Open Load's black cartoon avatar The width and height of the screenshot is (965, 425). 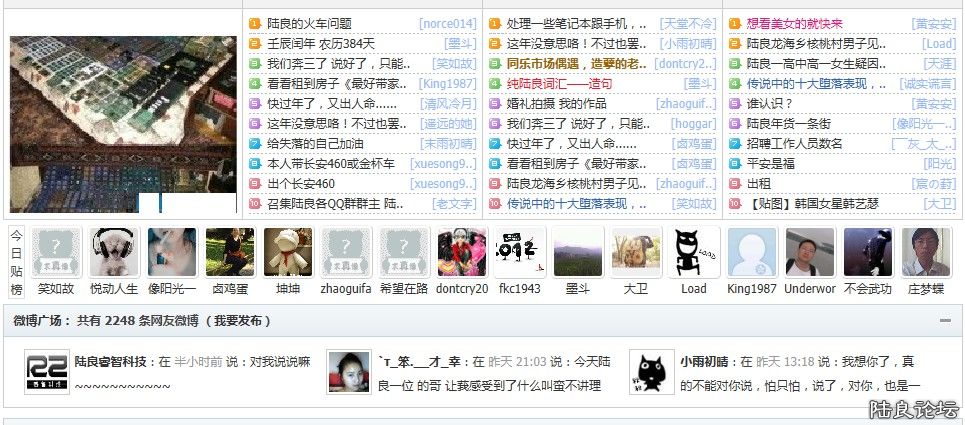694,252
